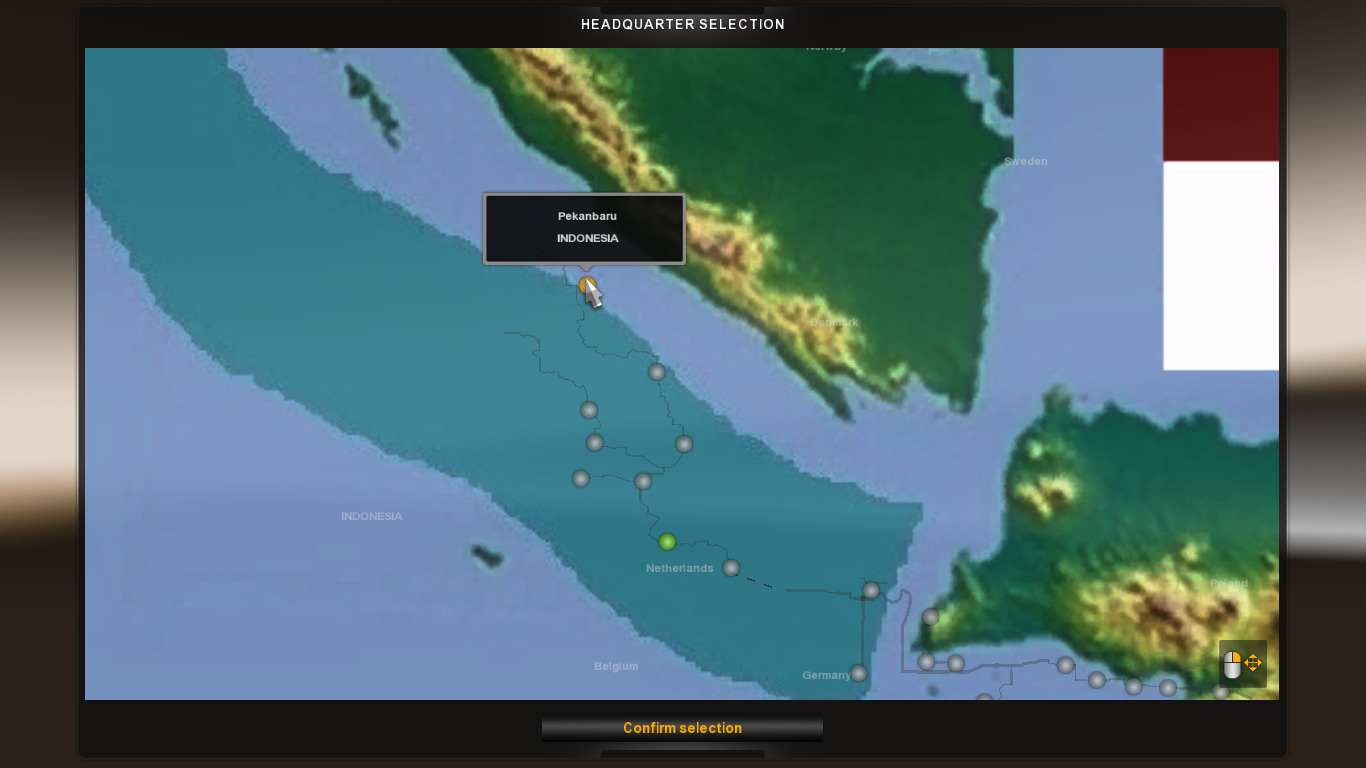Click the Netherlands country label
This screenshot has width=1366, height=768.
click(x=681, y=567)
